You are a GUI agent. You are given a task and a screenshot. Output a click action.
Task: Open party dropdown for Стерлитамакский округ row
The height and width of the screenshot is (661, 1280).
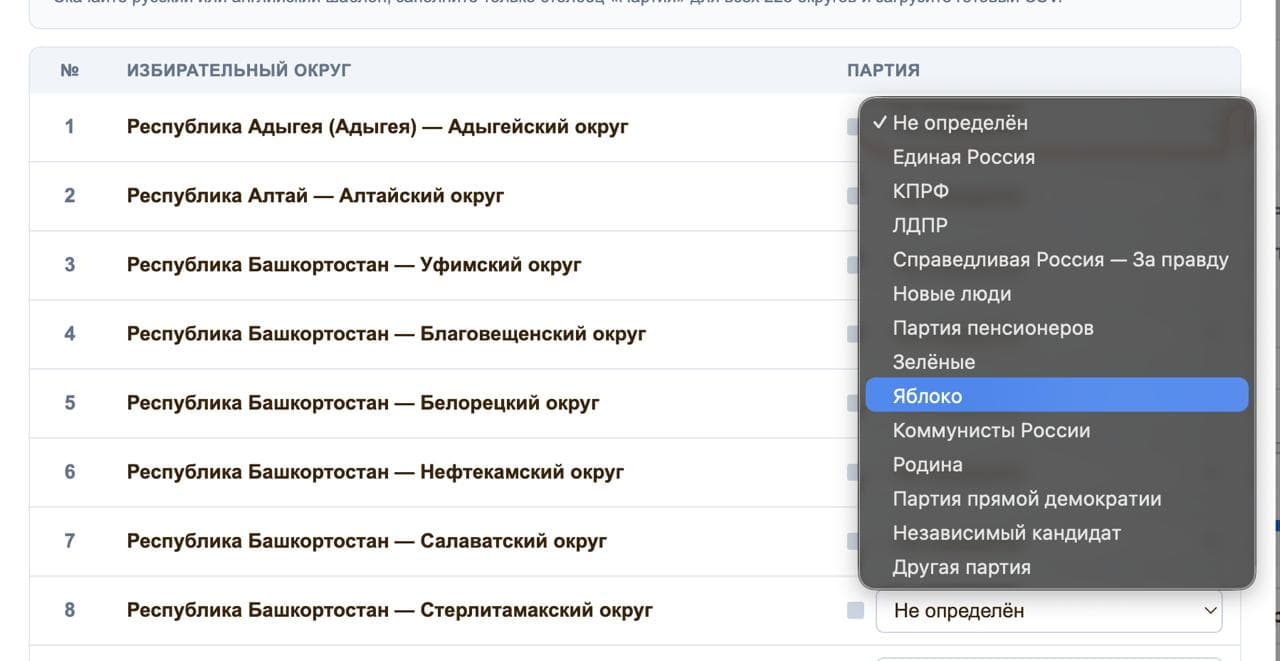1049,610
